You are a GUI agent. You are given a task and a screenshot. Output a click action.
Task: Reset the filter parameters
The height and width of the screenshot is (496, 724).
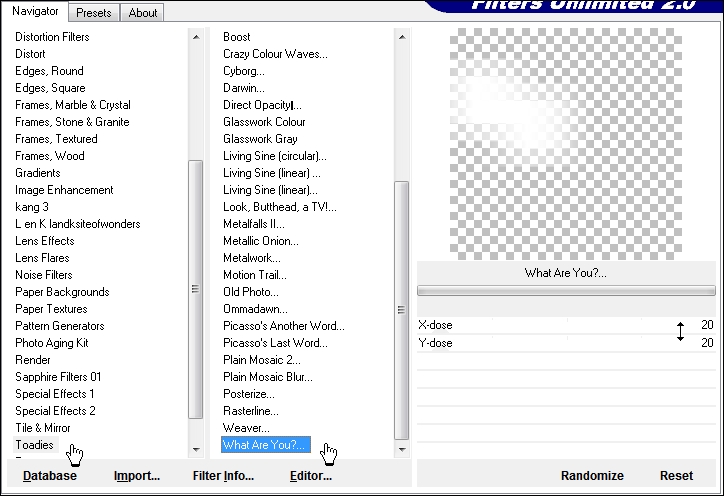click(x=676, y=476)
